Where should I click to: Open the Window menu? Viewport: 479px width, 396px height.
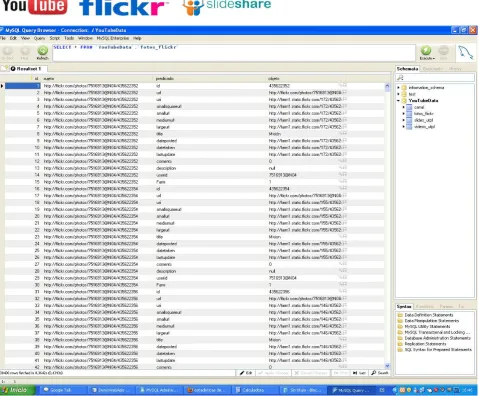[85, 38]
